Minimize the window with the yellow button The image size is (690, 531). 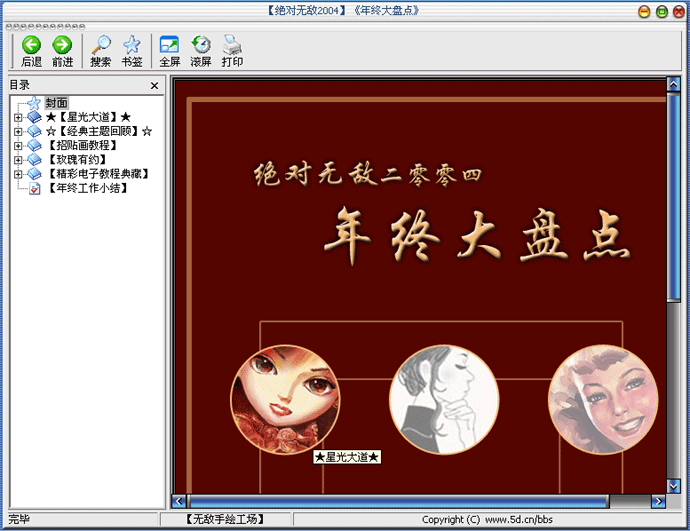pos(644,11)
